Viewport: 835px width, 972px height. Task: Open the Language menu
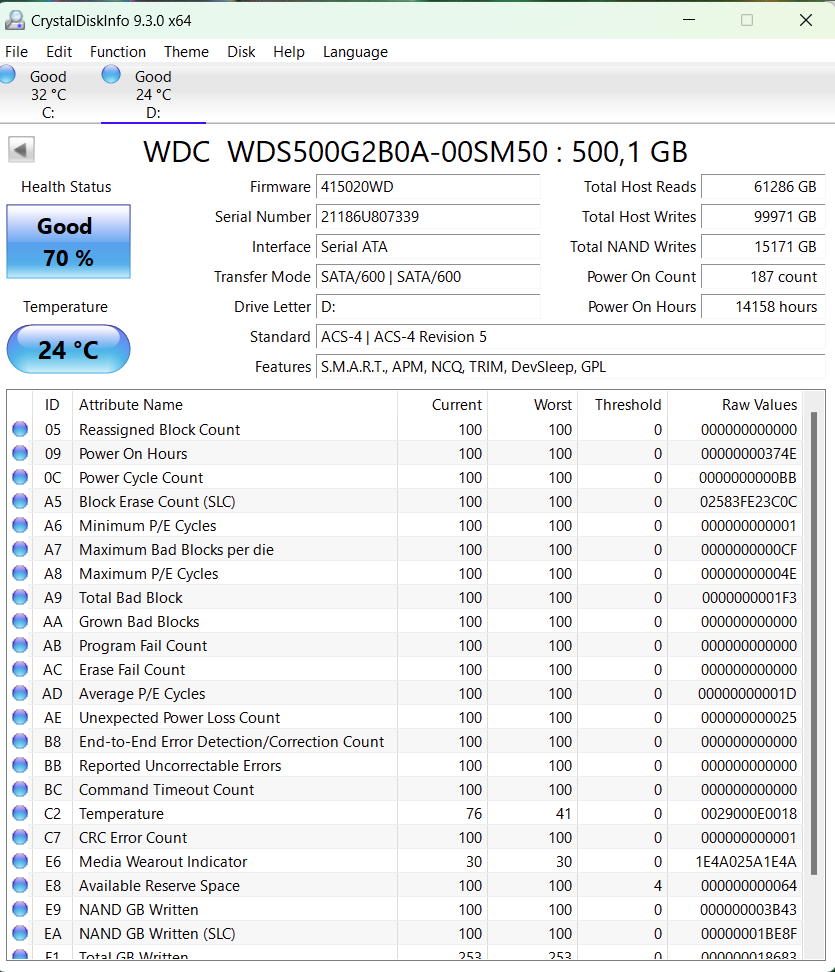click(355, 52)
